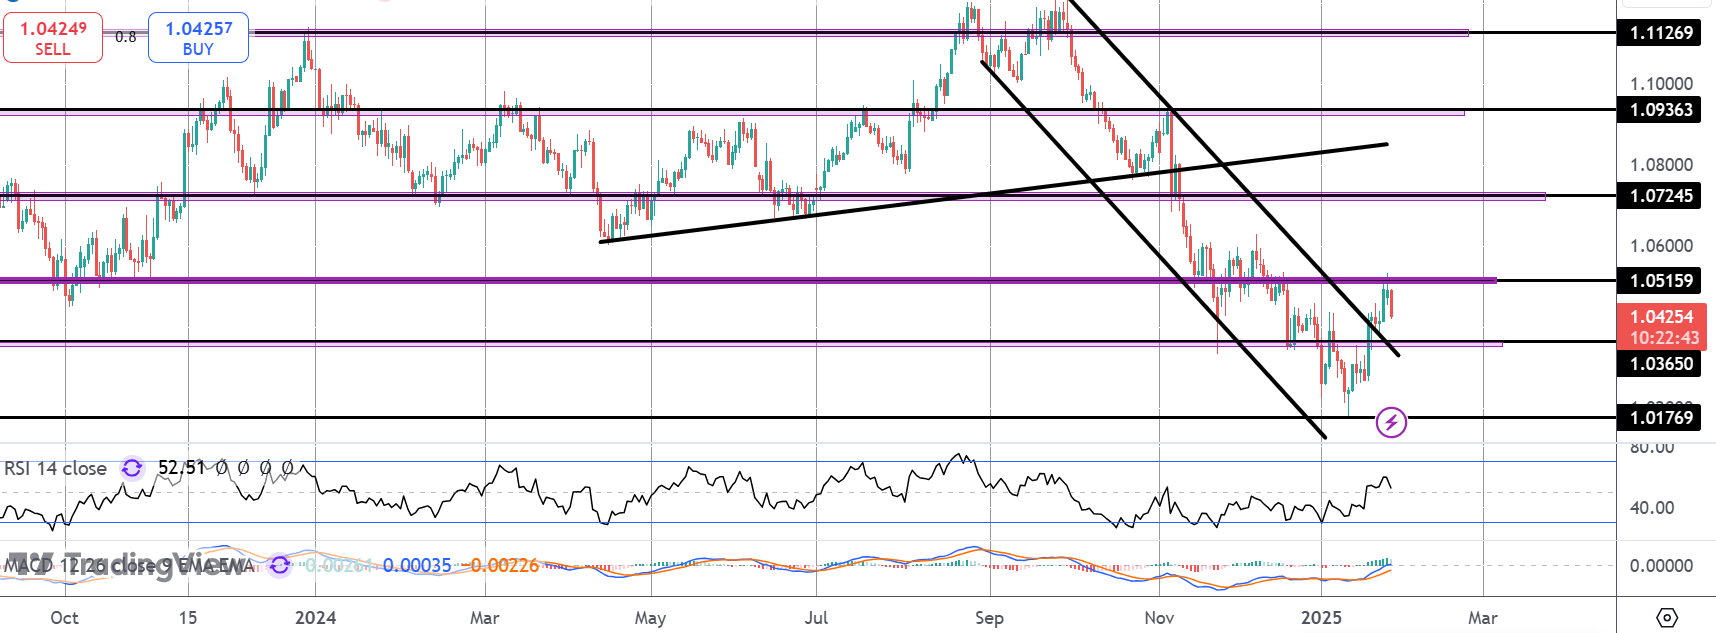Select the 1.07245 price level label
This screenshot has width=1716, height=633.
point(1661,195)
